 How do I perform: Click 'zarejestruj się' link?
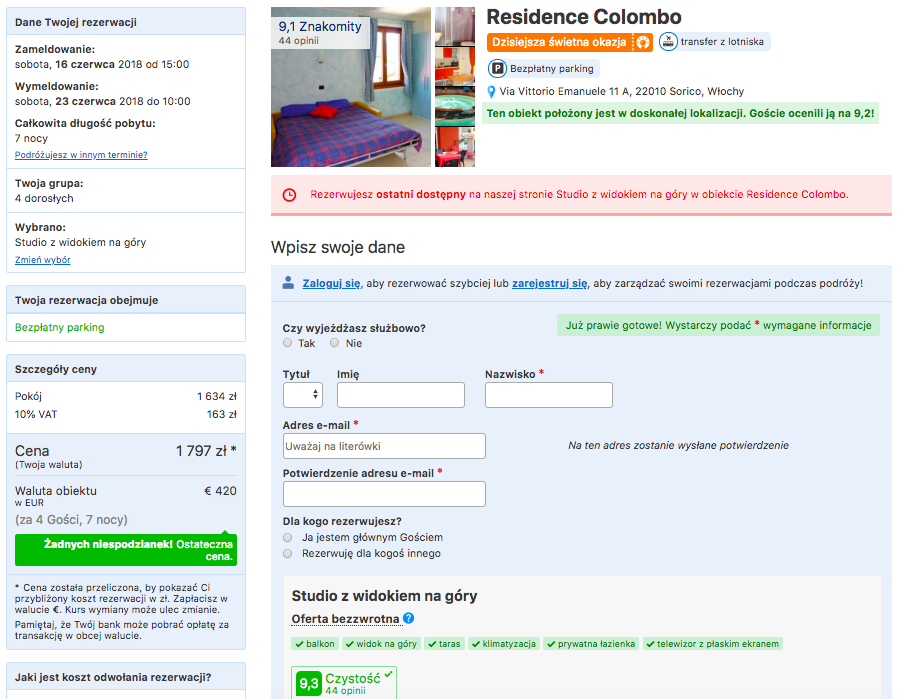click(549, 284)
